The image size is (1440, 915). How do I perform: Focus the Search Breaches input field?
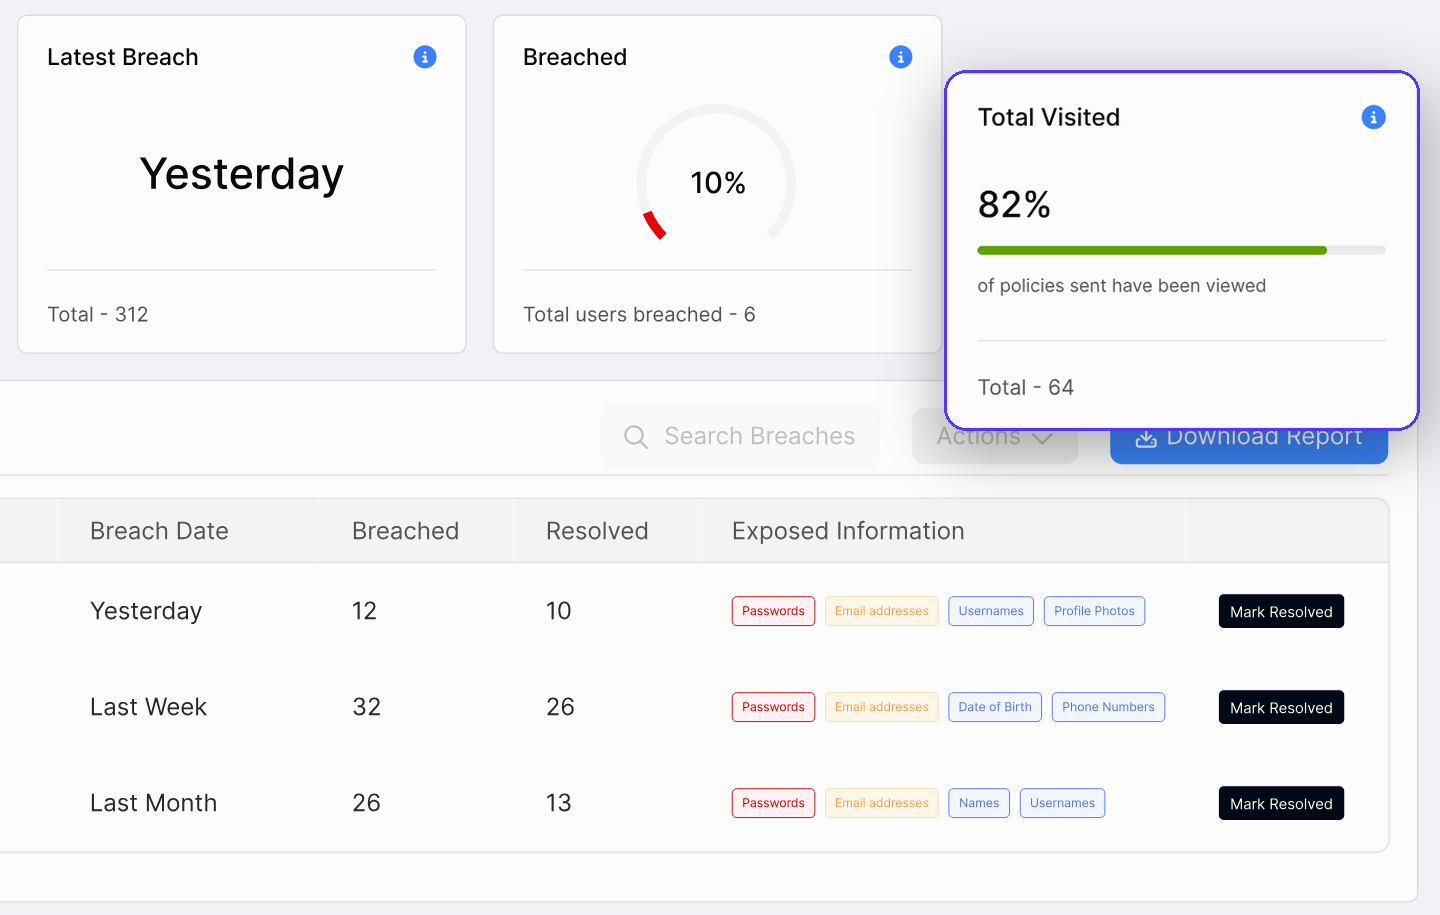tap(740, 436)
